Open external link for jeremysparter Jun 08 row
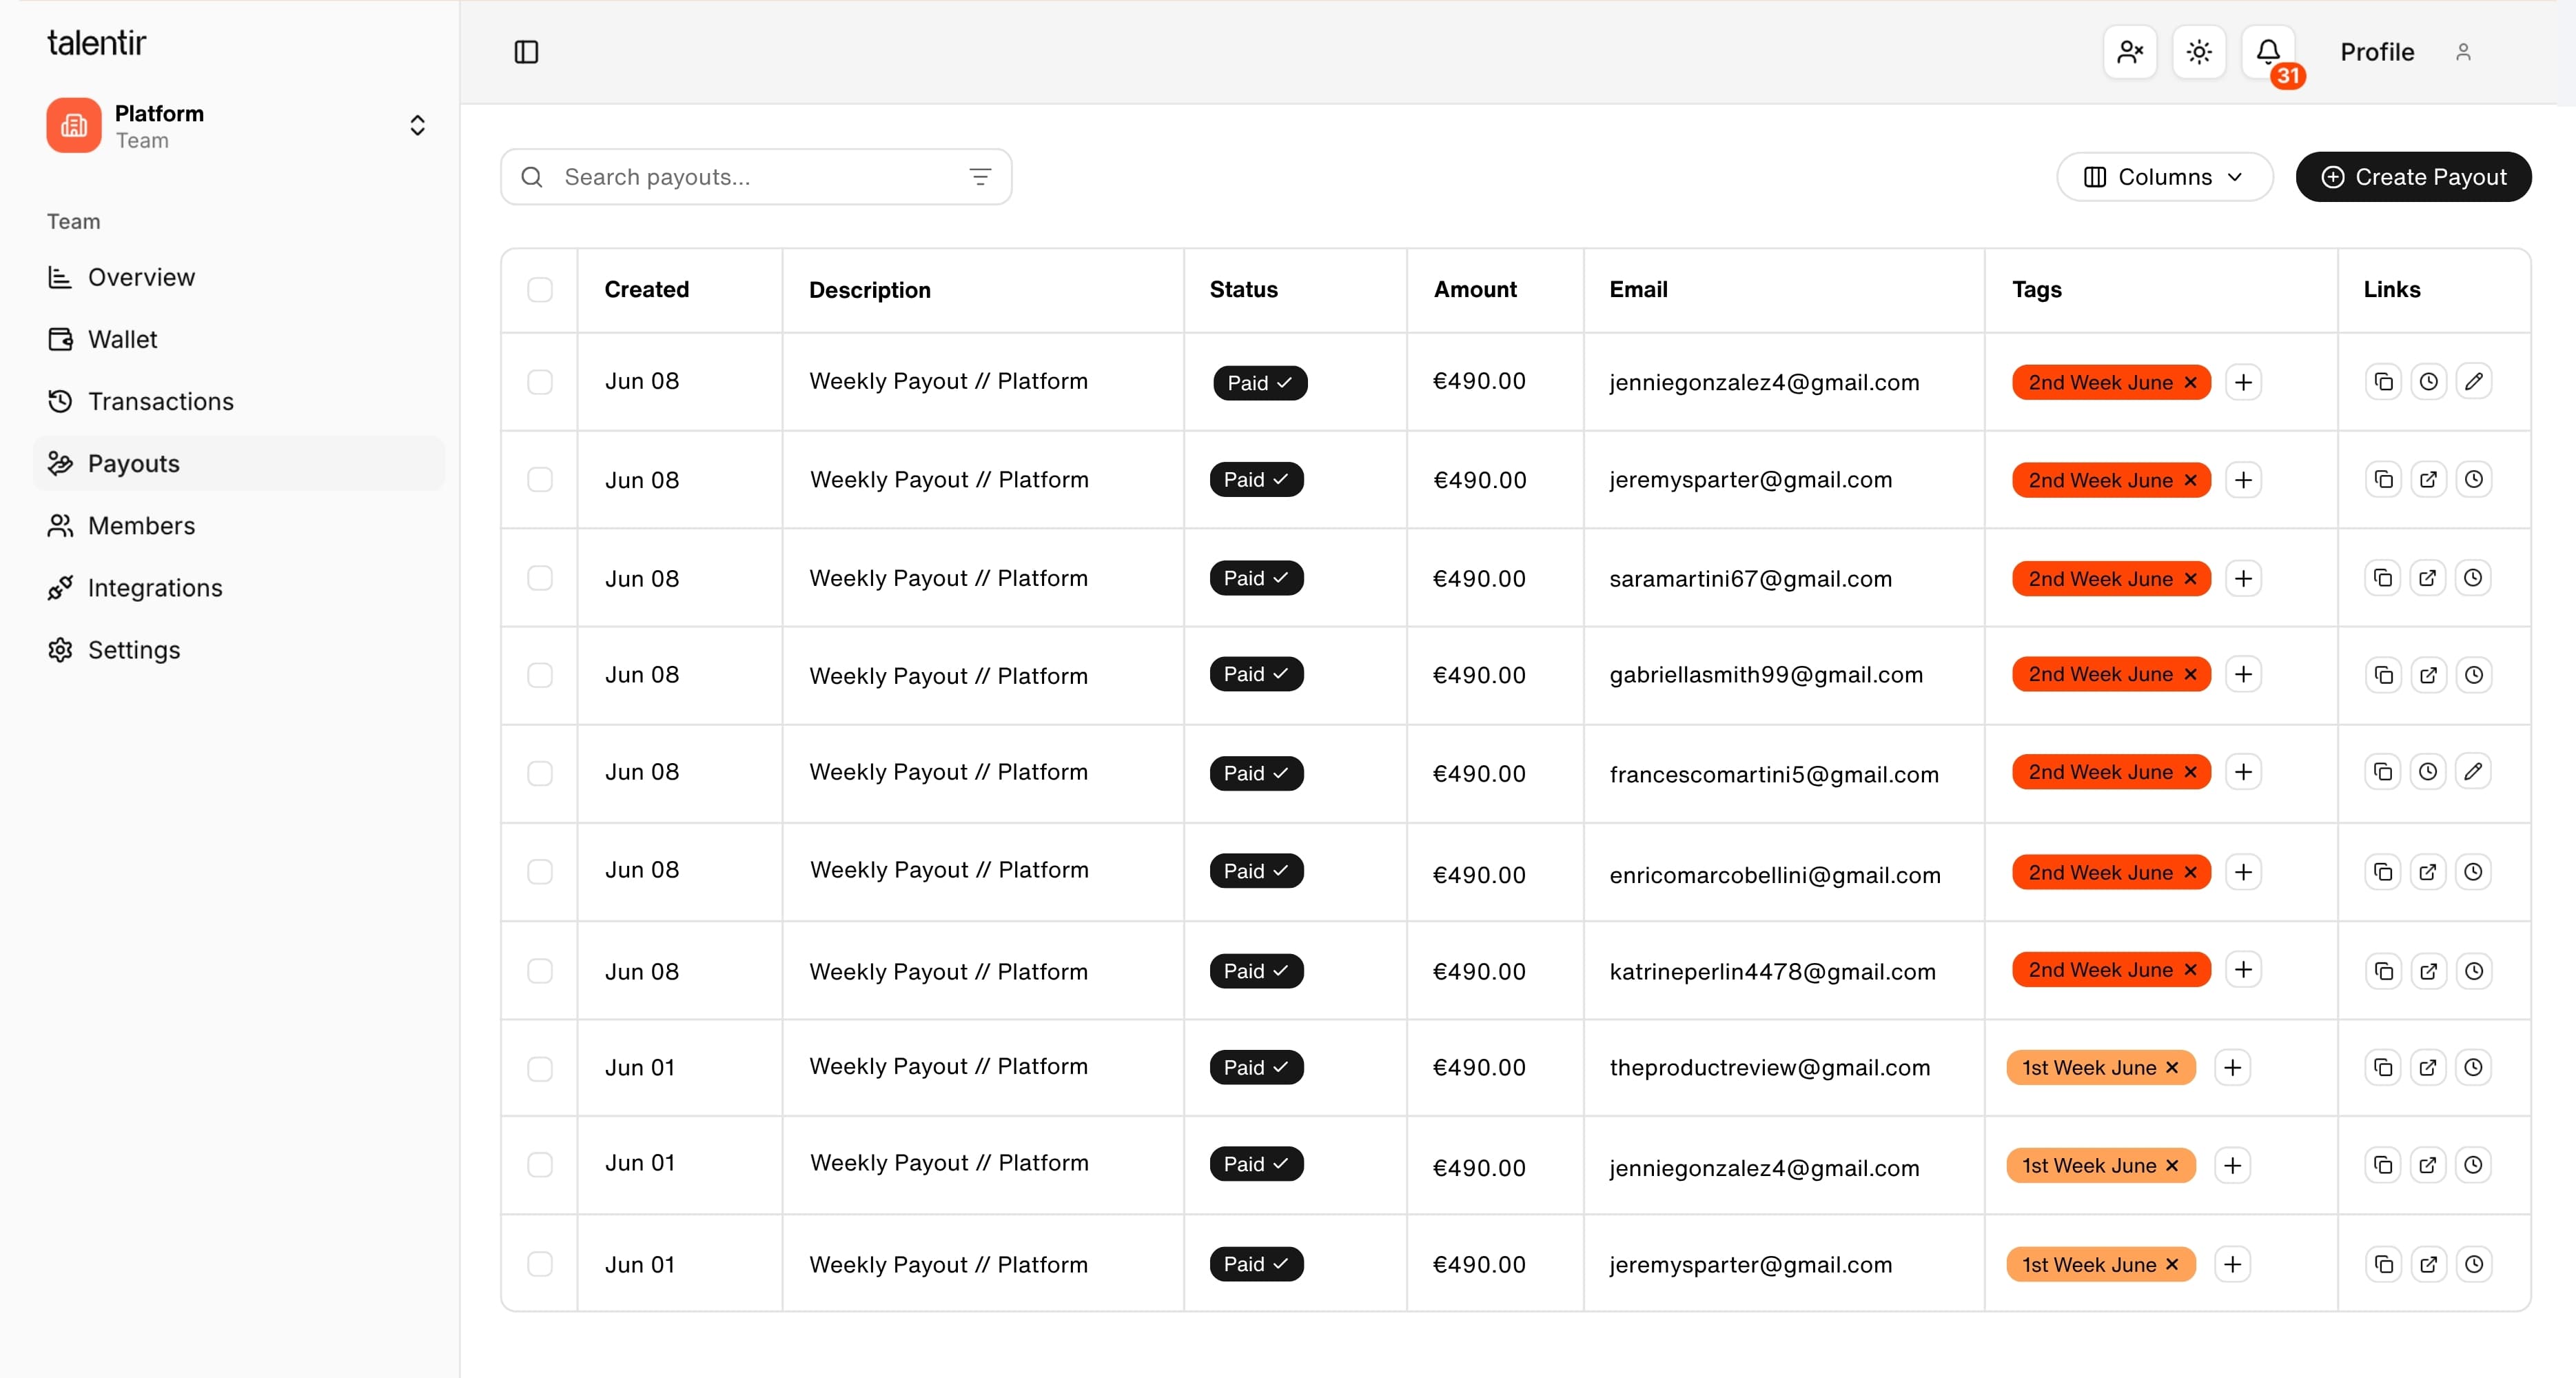Screen dimensions: 2576x1378 tap(2429, 480)
